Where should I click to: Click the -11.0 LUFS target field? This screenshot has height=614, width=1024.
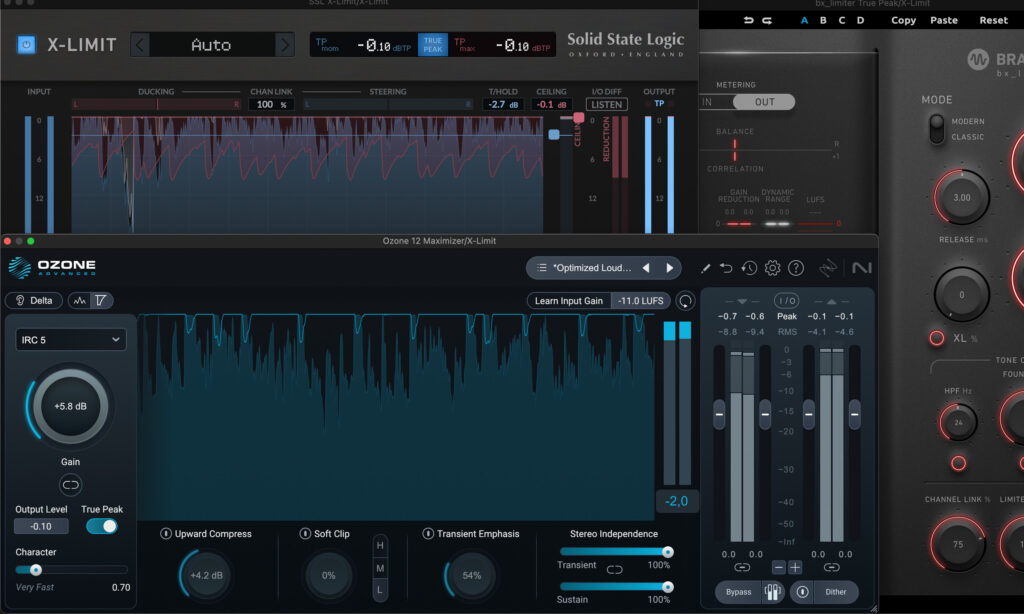641,300
